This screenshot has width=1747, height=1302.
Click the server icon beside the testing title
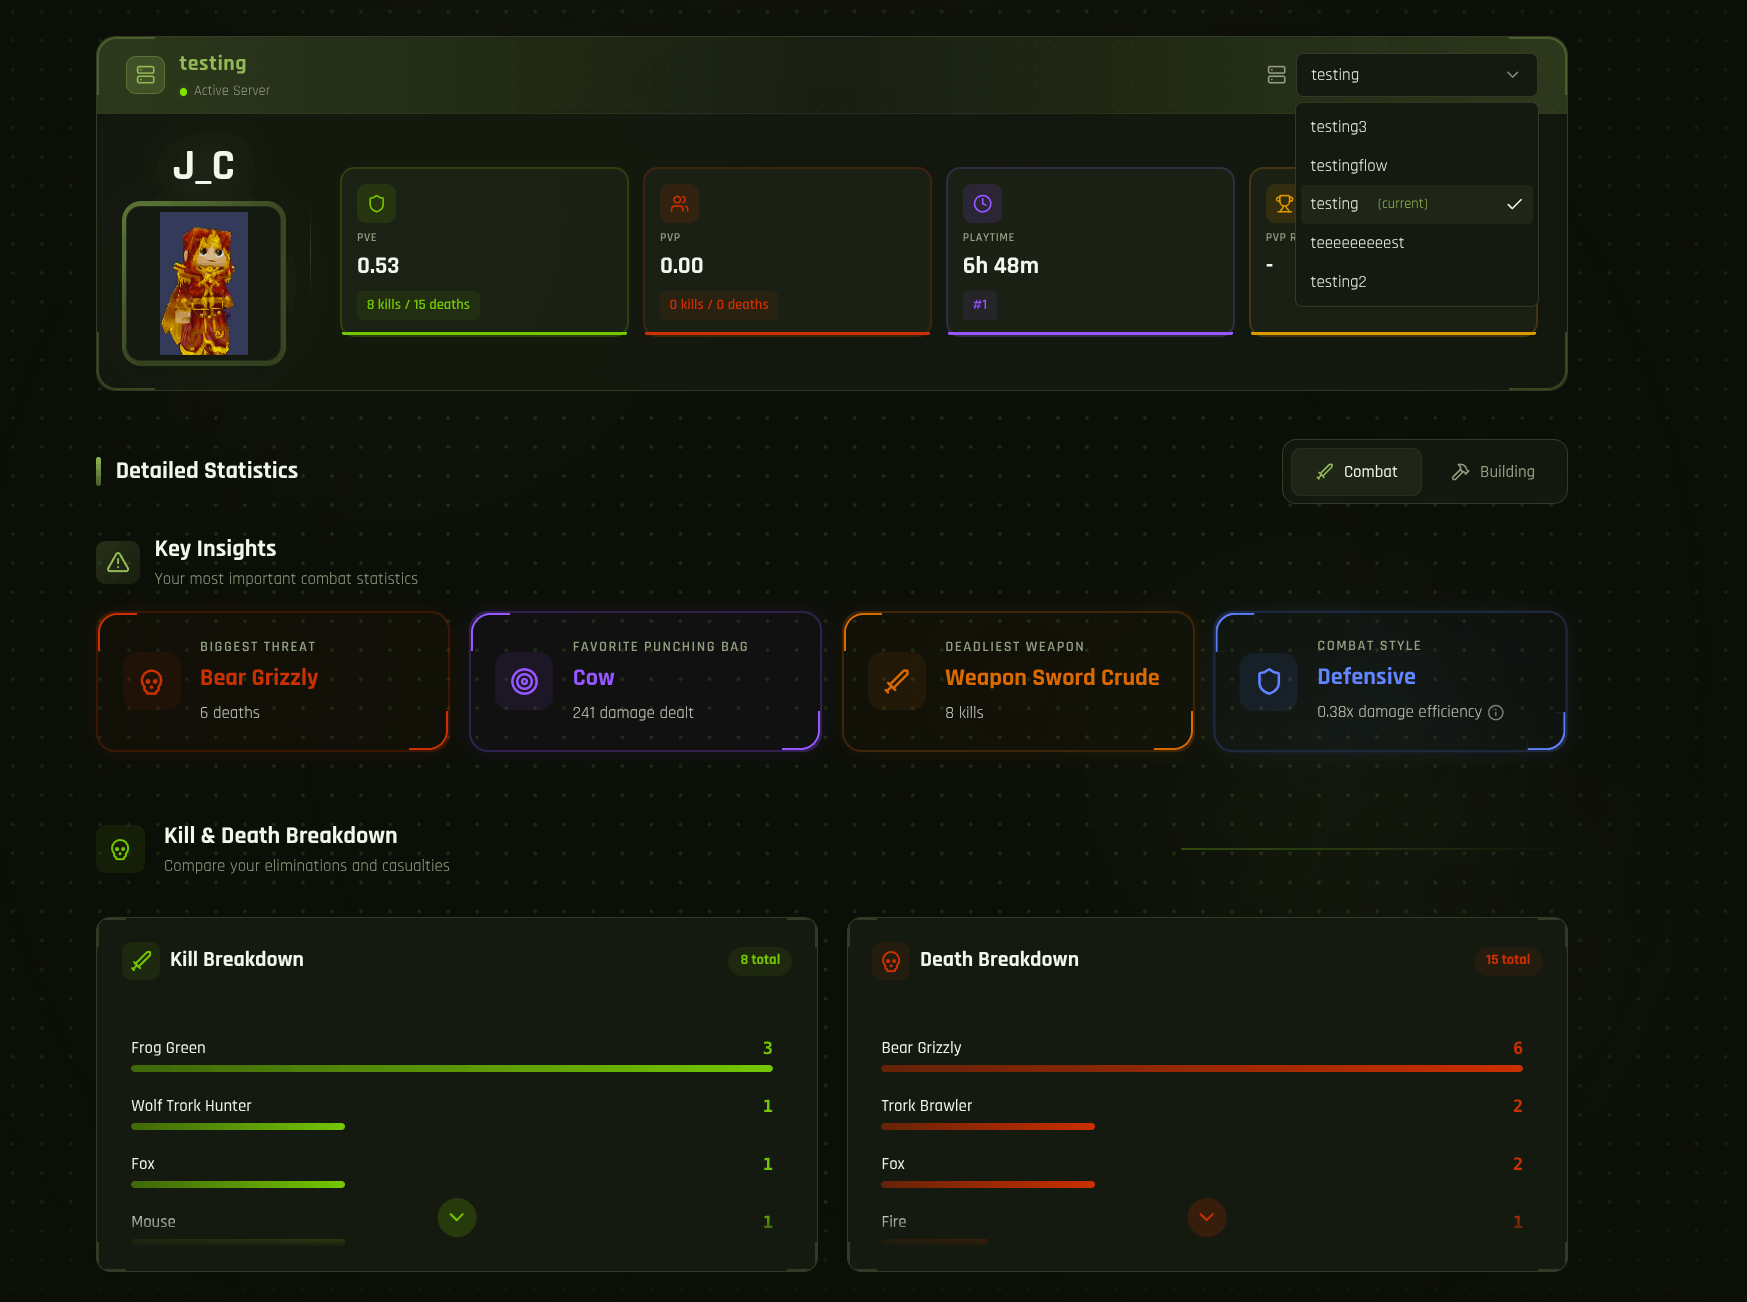pos(145,75)
